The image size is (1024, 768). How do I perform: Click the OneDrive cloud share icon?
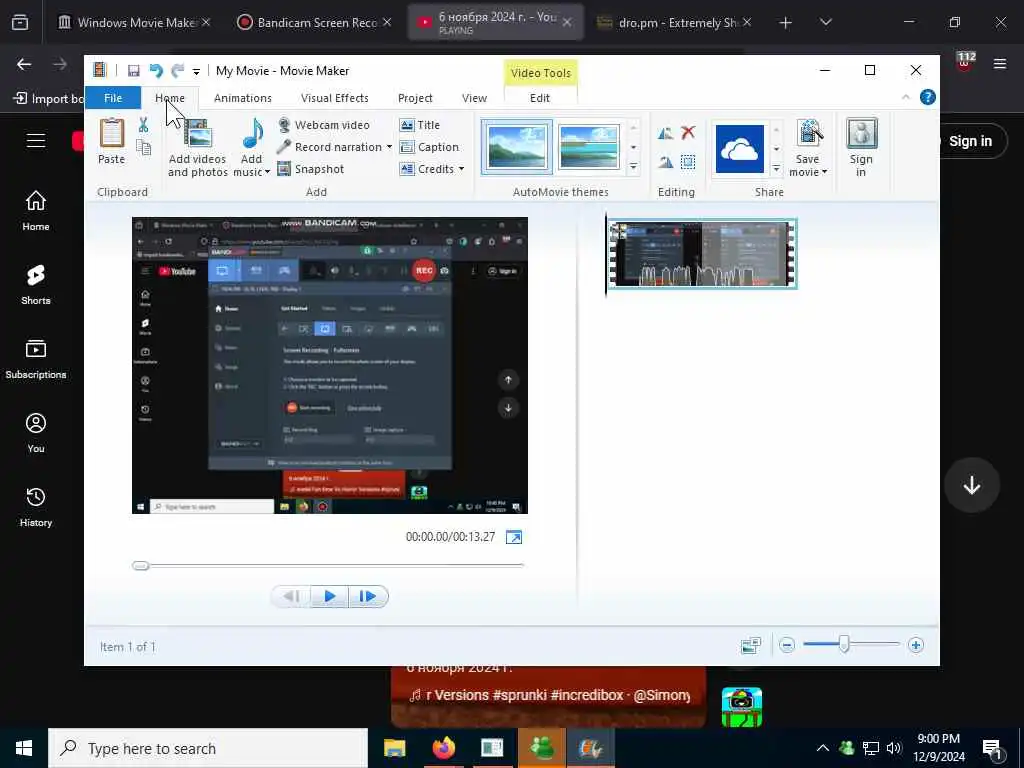(x=739, y=149)
